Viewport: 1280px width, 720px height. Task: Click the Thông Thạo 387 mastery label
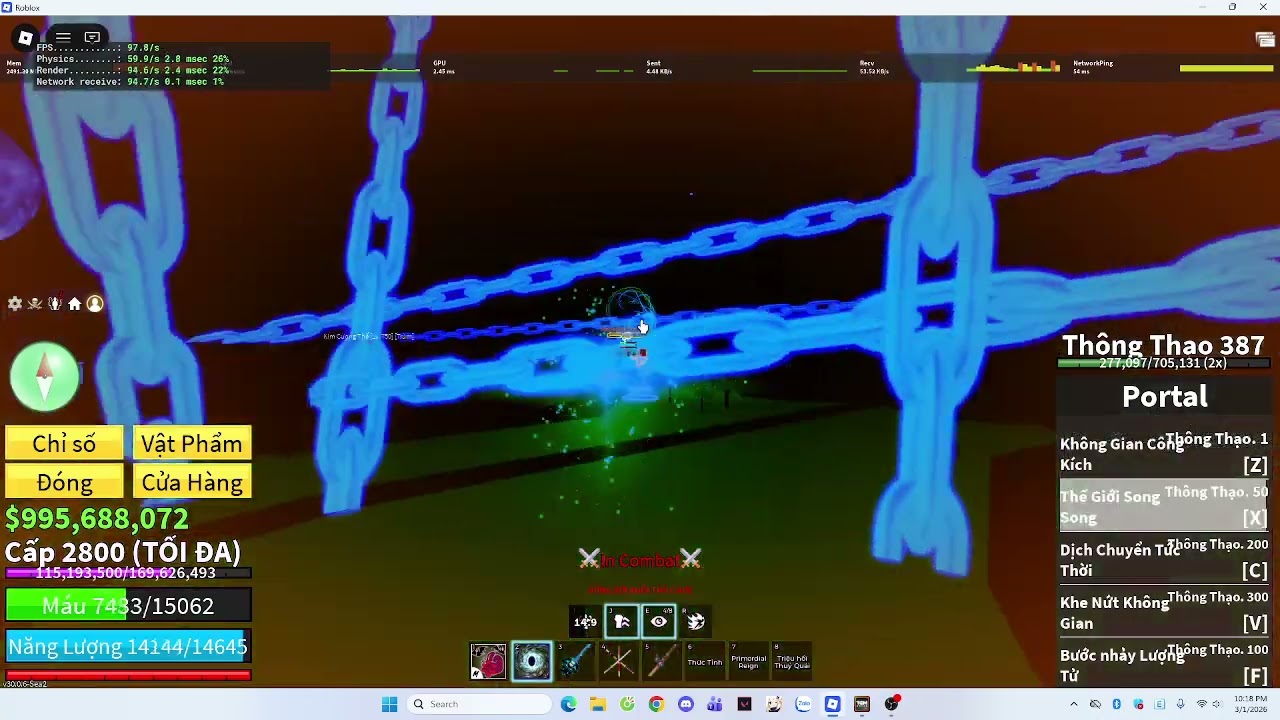(x=1163, y=345)
